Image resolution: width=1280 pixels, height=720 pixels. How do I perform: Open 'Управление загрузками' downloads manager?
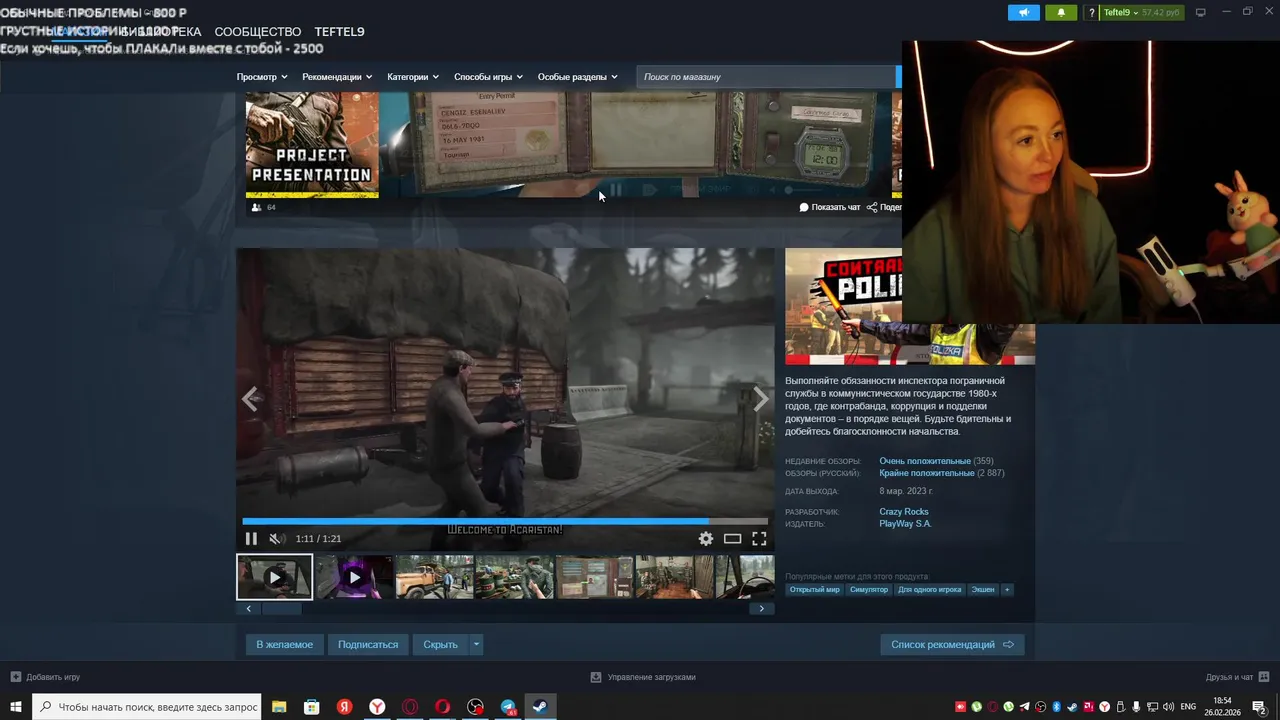point(643,677)
